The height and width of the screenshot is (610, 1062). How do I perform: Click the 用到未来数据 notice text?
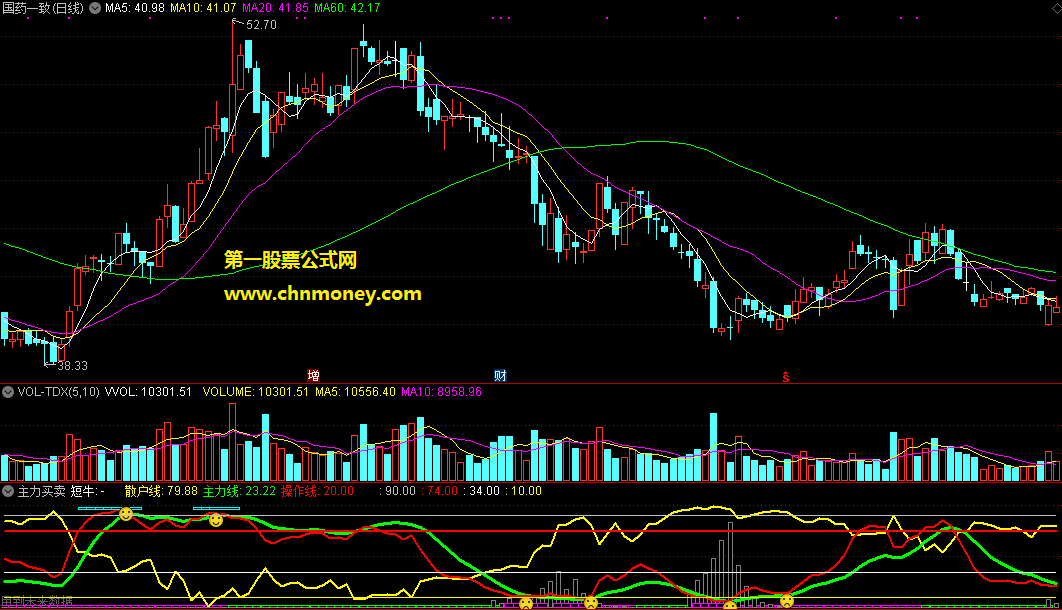(37, 602)
